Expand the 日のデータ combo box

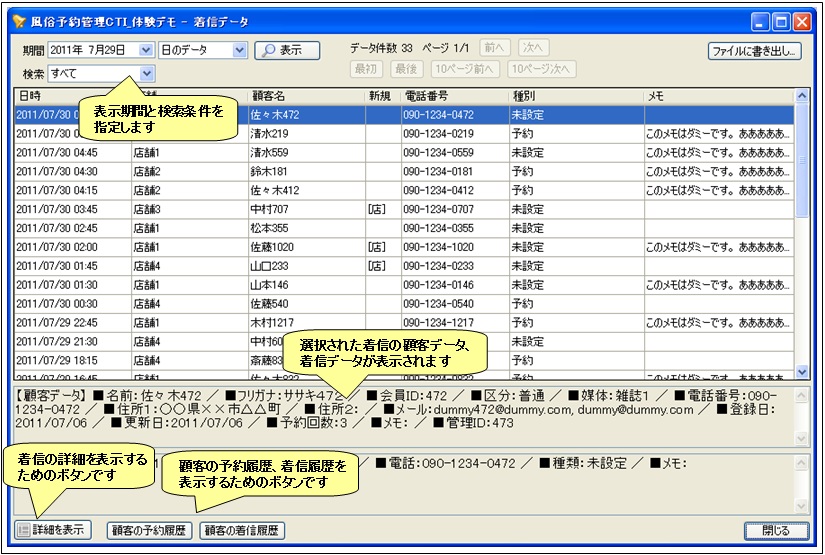[239, 50]
